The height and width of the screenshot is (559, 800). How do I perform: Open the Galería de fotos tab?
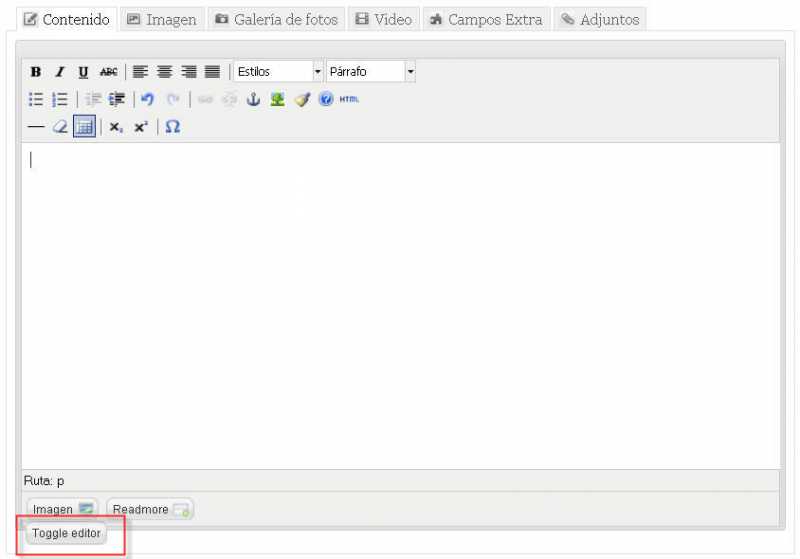tap(276, 19)
